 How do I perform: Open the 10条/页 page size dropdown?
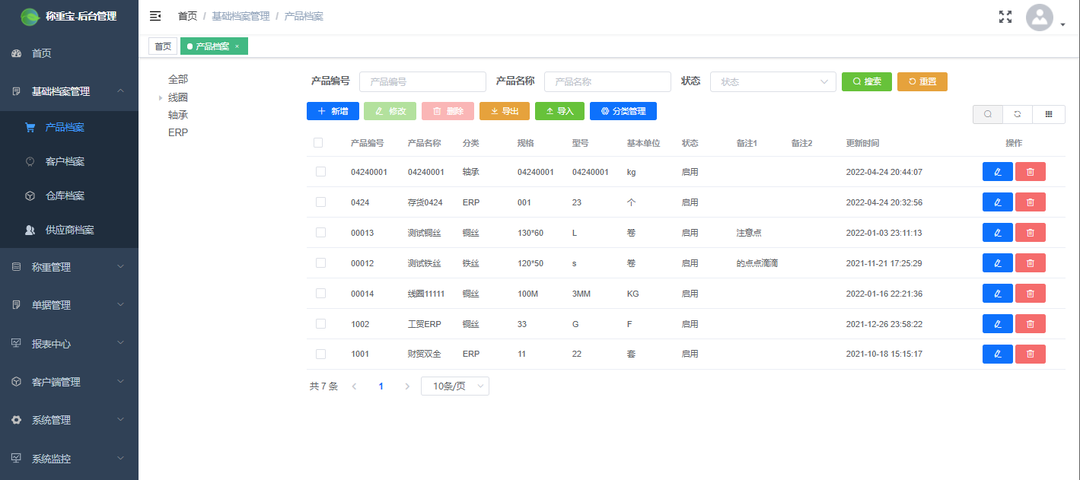click(455, 386)
